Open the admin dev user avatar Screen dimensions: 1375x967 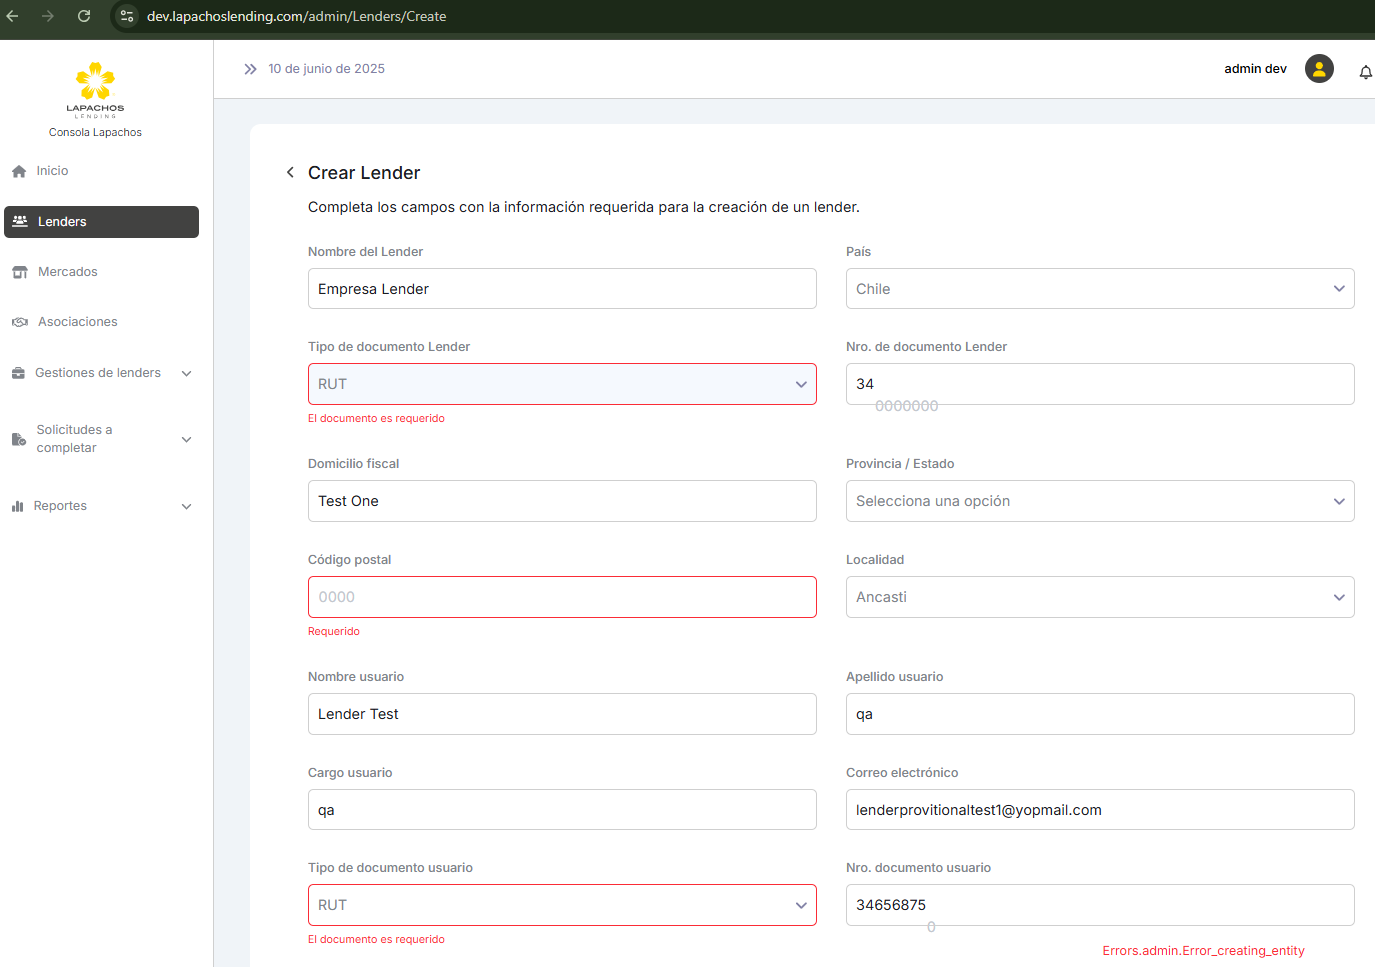(x=1319, y=69)
